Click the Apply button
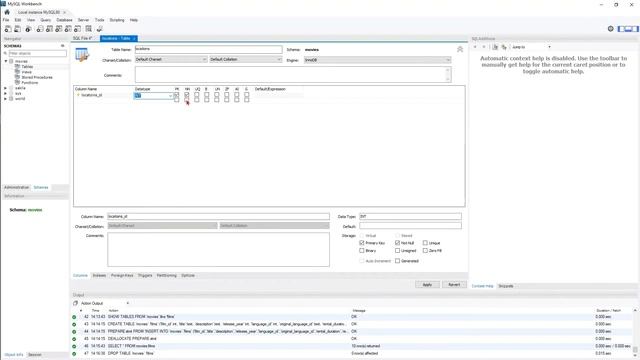The width and height of the screenshot is (640, 360). tap(427, 284)
